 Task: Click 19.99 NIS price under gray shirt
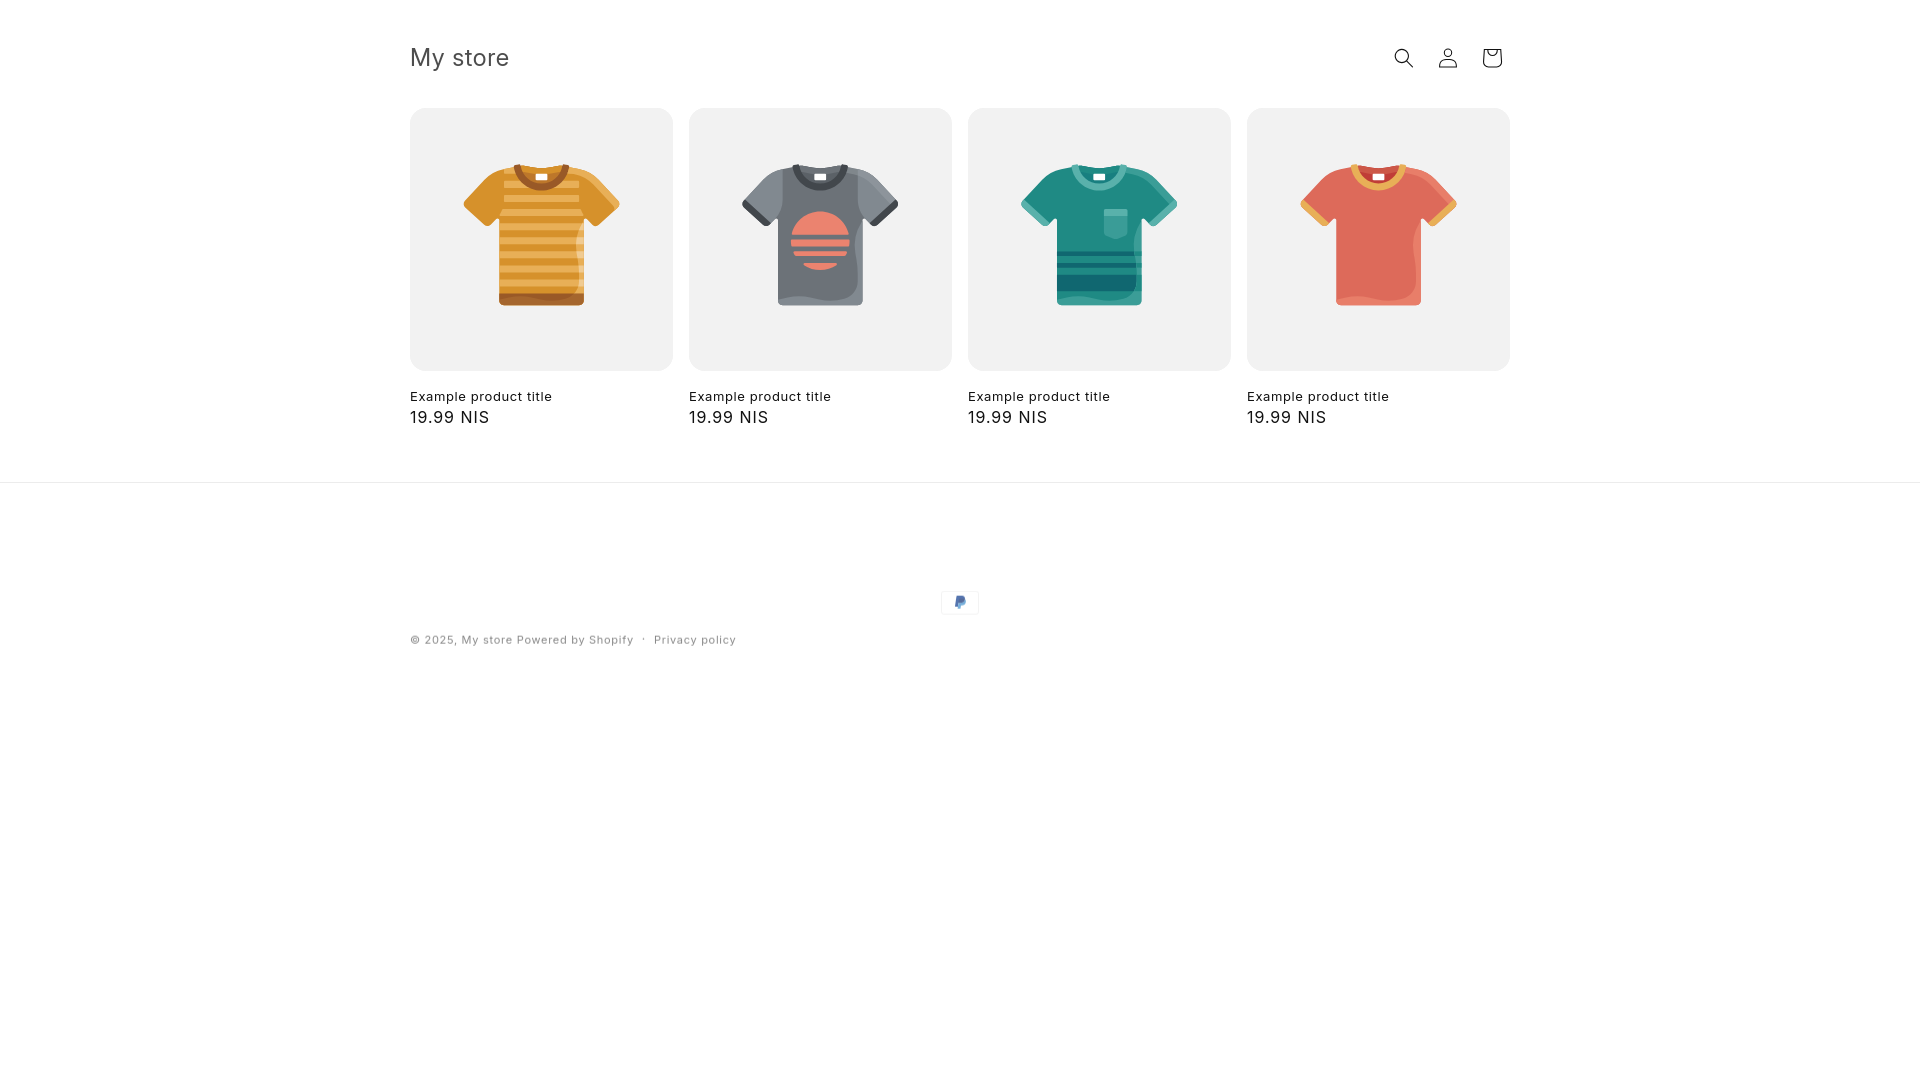pyautogui.click(x=729, y=417)
